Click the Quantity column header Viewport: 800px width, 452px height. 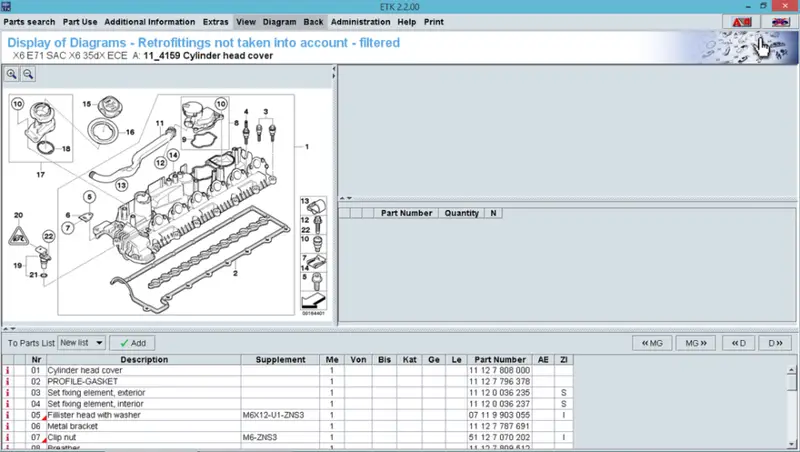point(461,213)
